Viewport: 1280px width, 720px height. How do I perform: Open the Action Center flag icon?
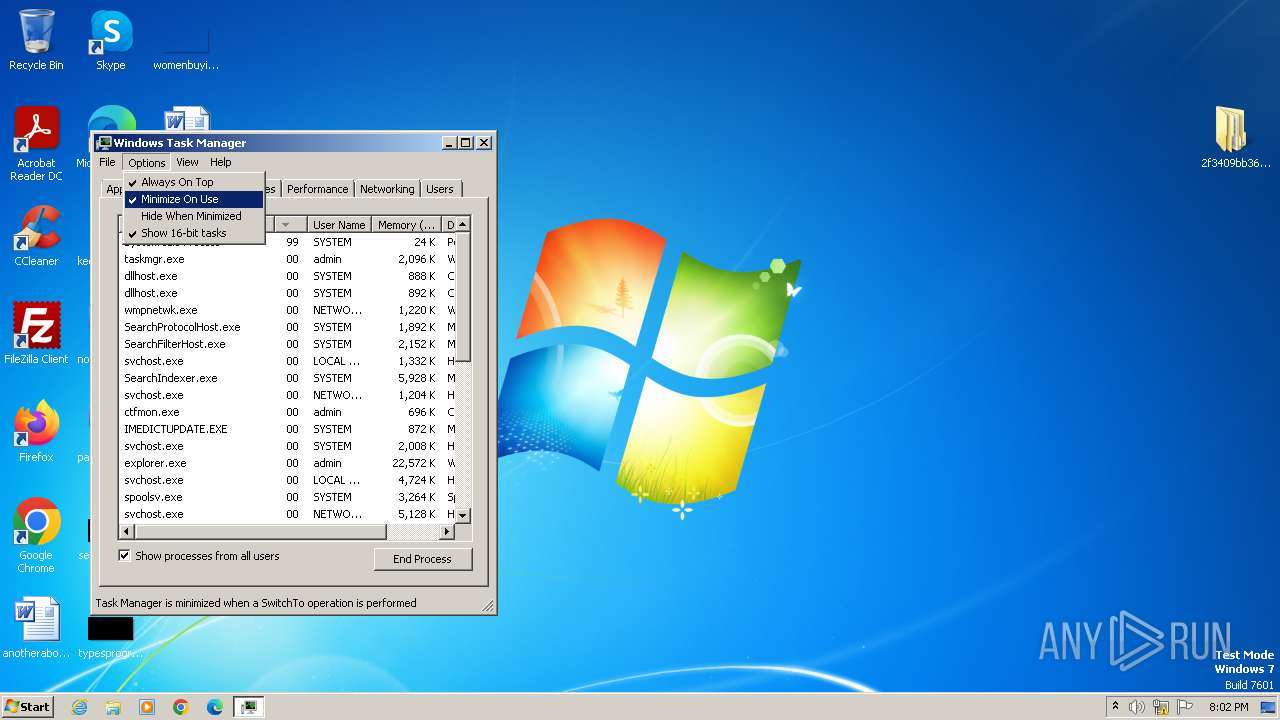(x=1185, y=707)
